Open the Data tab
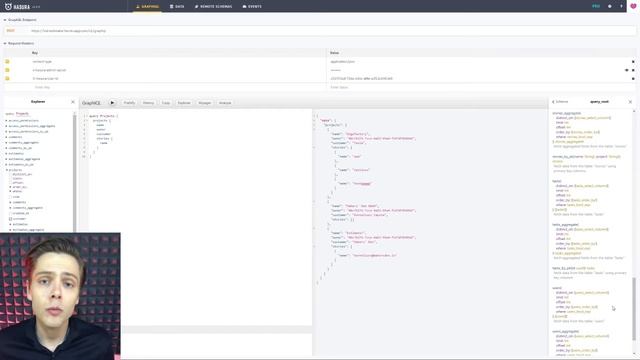This screenshot has height=360, width=640. click(x=177, y=7)
